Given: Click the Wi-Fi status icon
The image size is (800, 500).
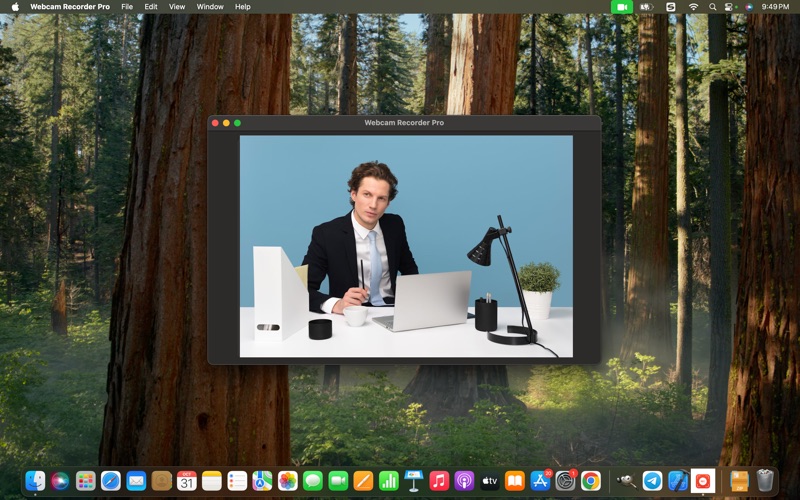Looking at the screenshot, I should pyautogui.click(x=693, y=7).
